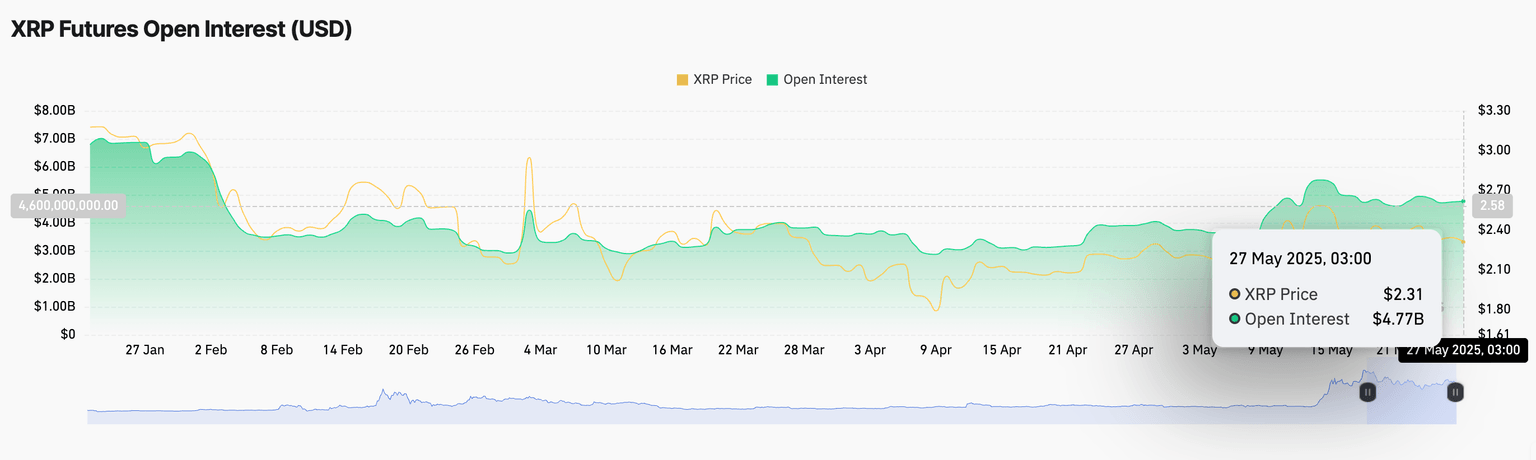Select the 9 Apr date axis label
This screenshot has height=460, width=1536.
pyautogui.click(x=935, y=350)
